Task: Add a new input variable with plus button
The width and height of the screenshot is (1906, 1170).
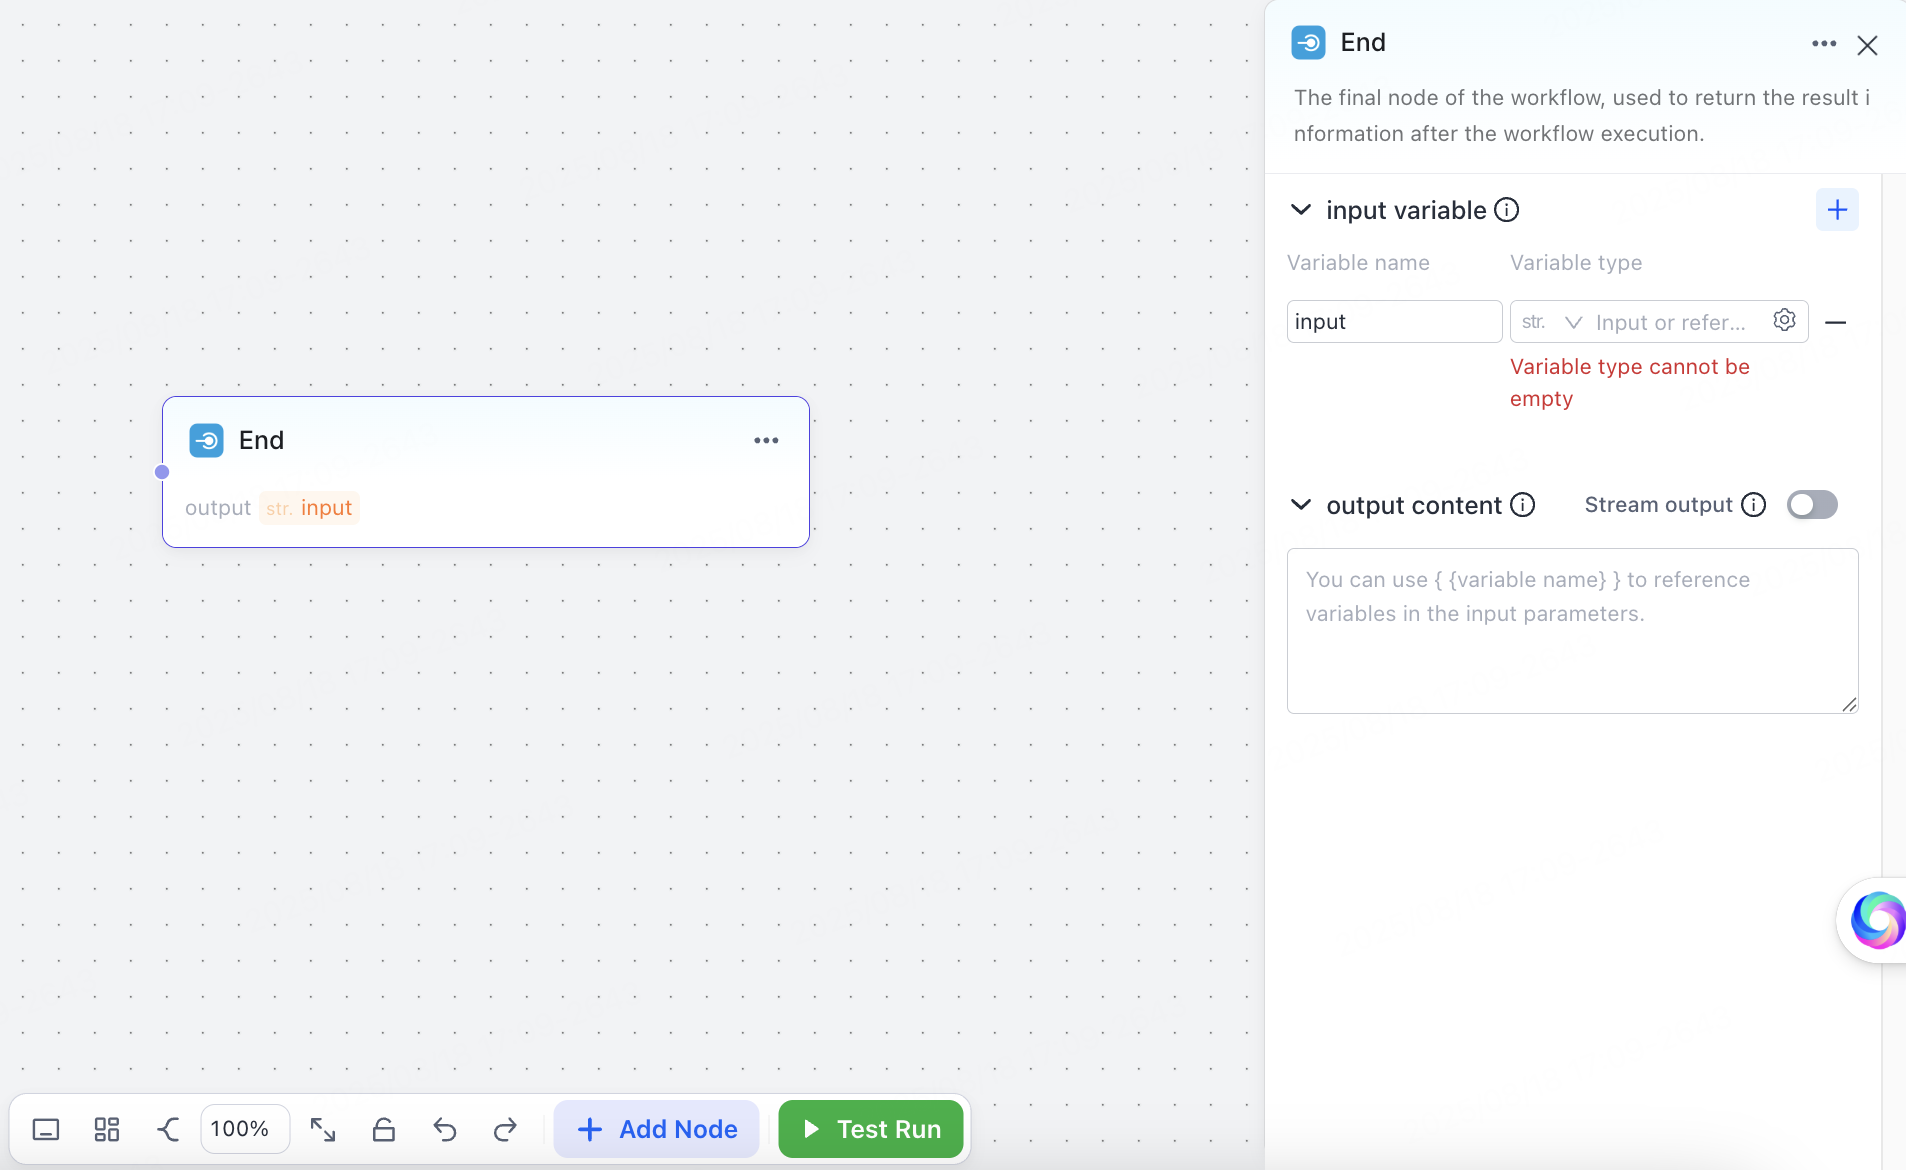Action: 1837,210
